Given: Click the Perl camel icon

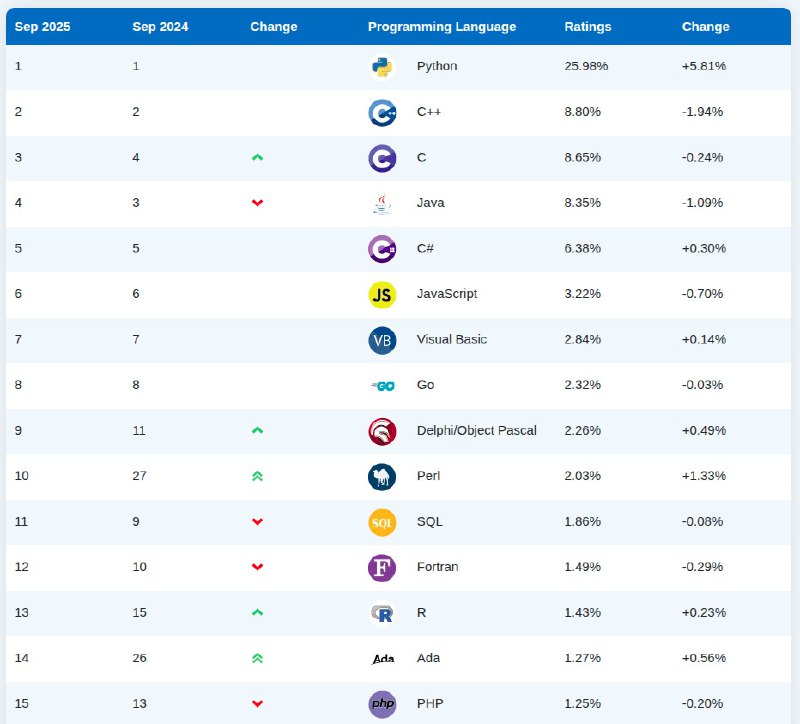Looking at the screenshot, I should (x=382, y=477).
